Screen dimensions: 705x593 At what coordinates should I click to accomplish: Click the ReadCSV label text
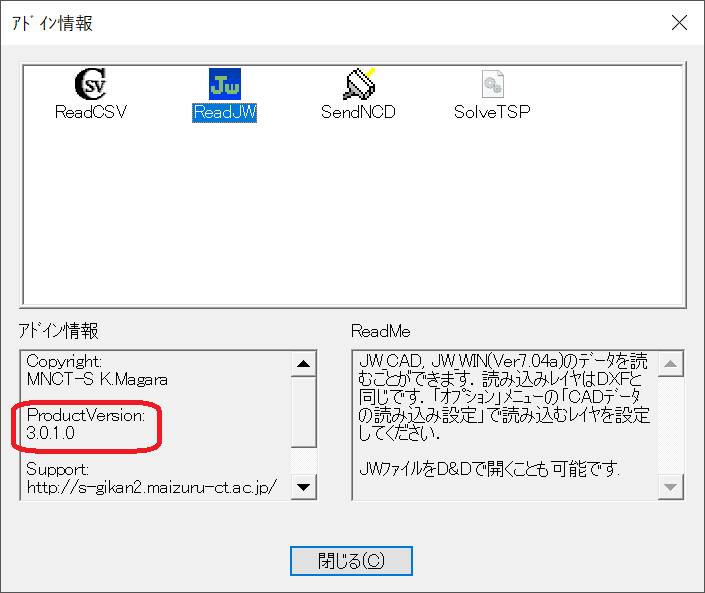[91, 113]
